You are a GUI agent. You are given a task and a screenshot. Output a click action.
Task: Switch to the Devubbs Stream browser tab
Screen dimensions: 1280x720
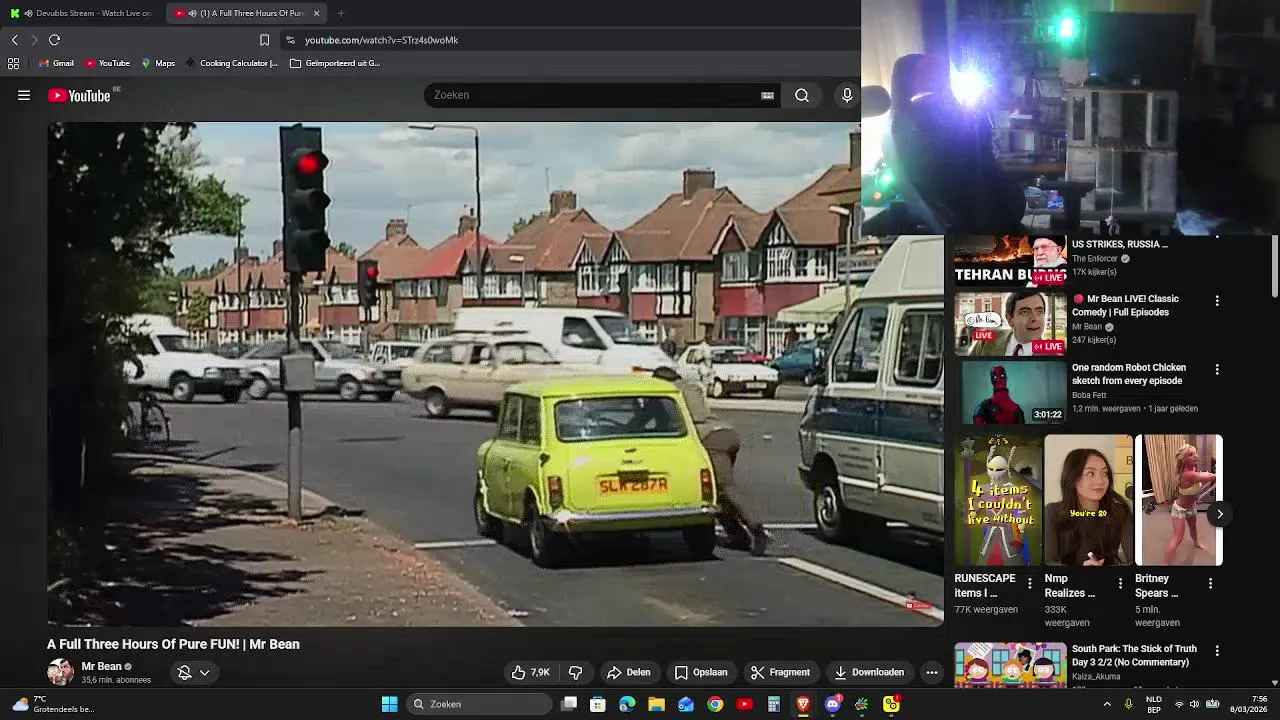click(81, 13)
